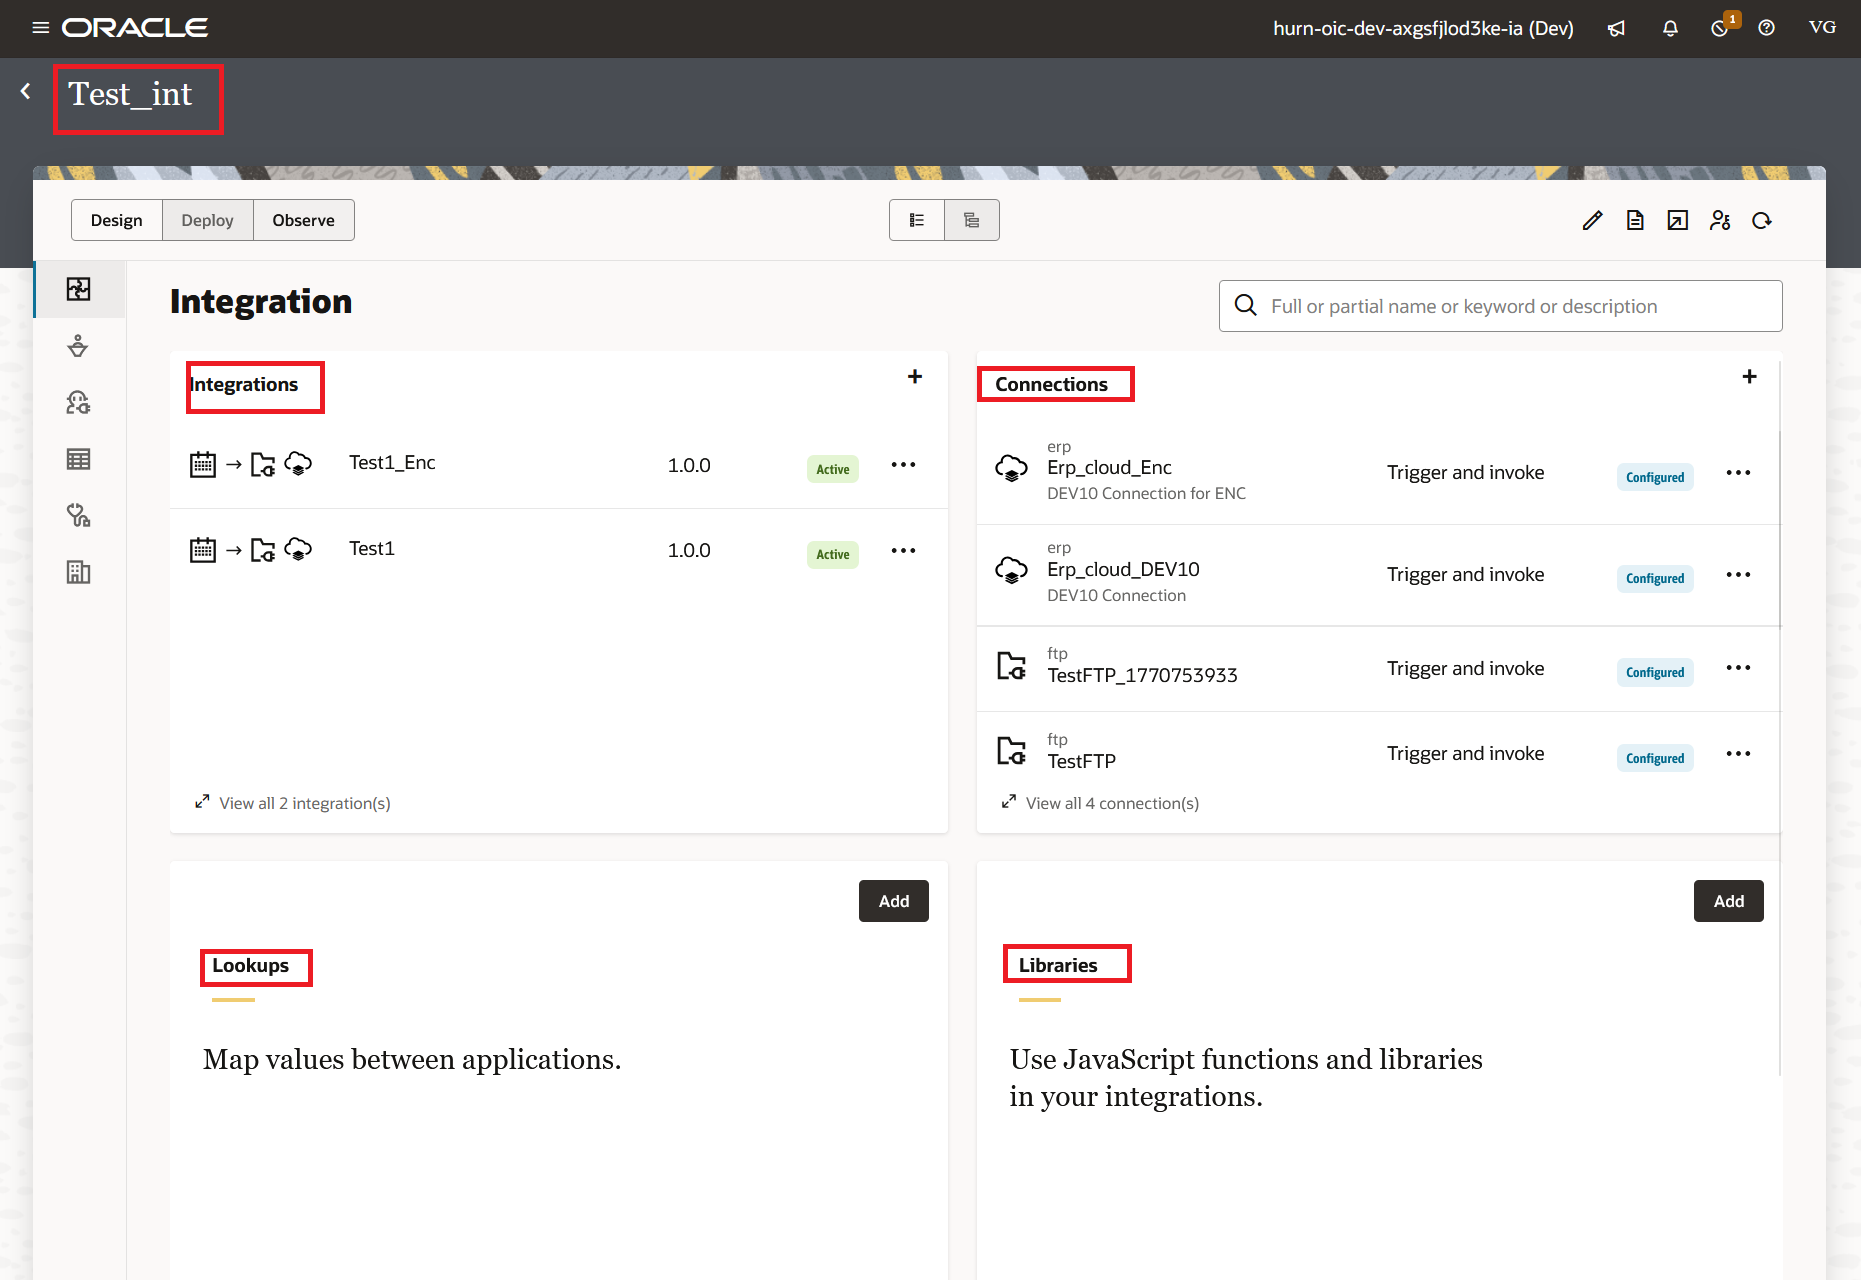Add a new connection with plus icon

(x=1749, y=377)
